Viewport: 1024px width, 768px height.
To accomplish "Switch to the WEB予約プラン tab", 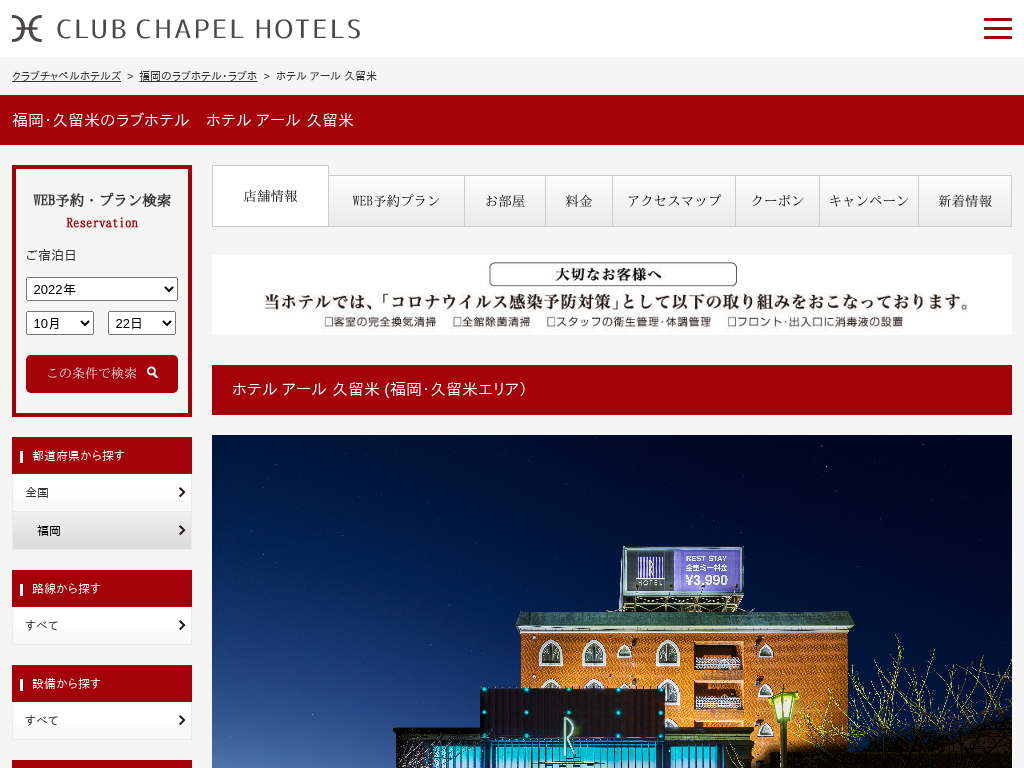I will click(x=396, y=200).
